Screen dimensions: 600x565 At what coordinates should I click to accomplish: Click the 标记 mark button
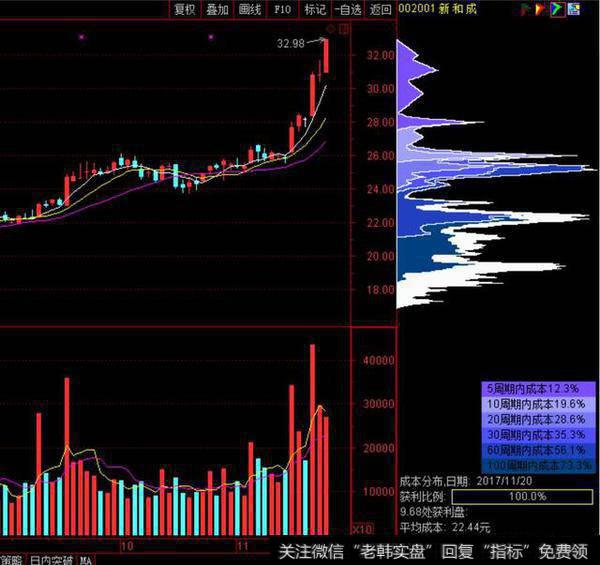pos(315,9)
